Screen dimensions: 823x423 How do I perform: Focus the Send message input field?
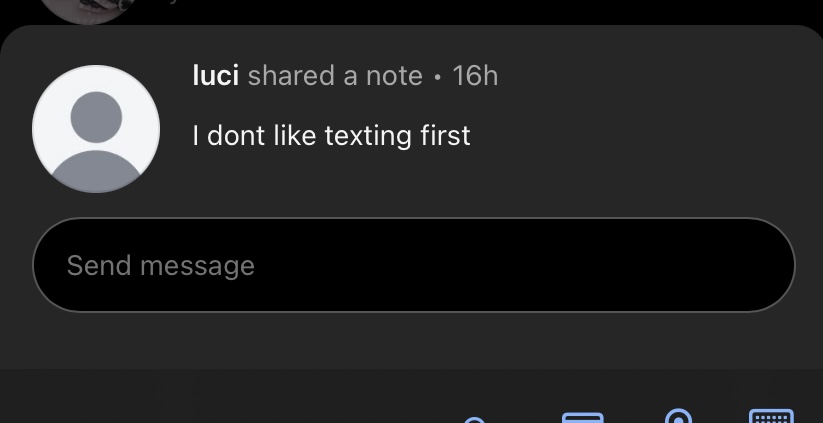pyautogui.click(x=413, y=265)
